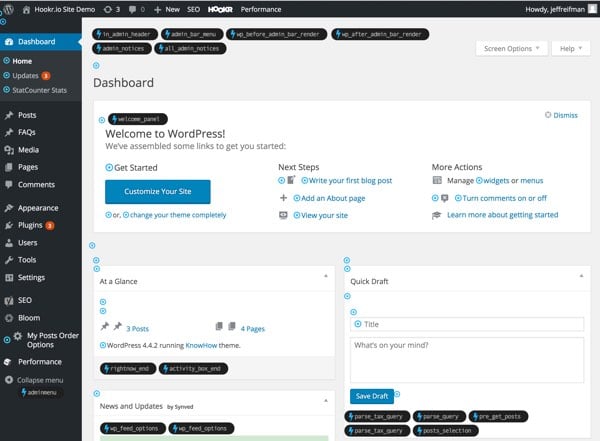
Task: Open Performance menu in the admin bar
Action: tap(261, 9)
